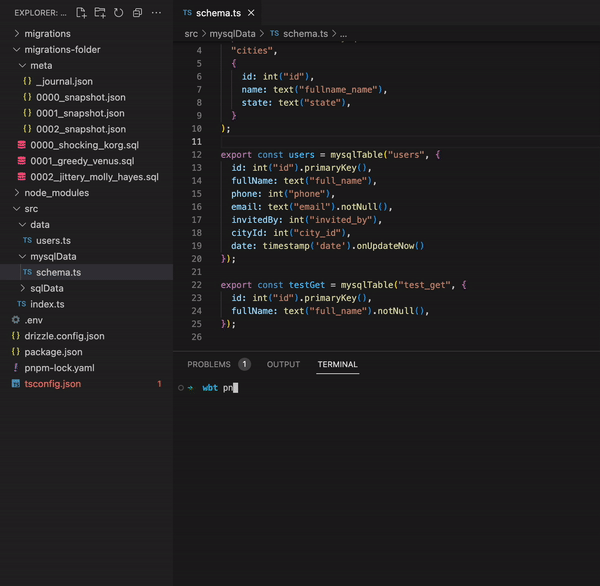Open tsconfig.json with the error
This screenshot has width=600, height=586.
point(52,384)
